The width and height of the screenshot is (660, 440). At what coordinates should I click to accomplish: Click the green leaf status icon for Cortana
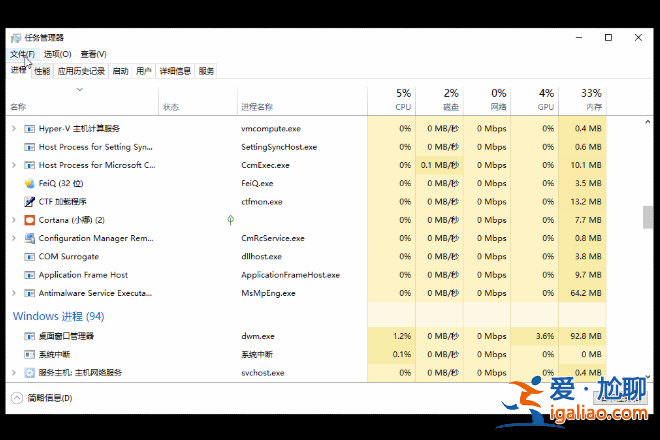pyautogui.click(x=230, y=220)
